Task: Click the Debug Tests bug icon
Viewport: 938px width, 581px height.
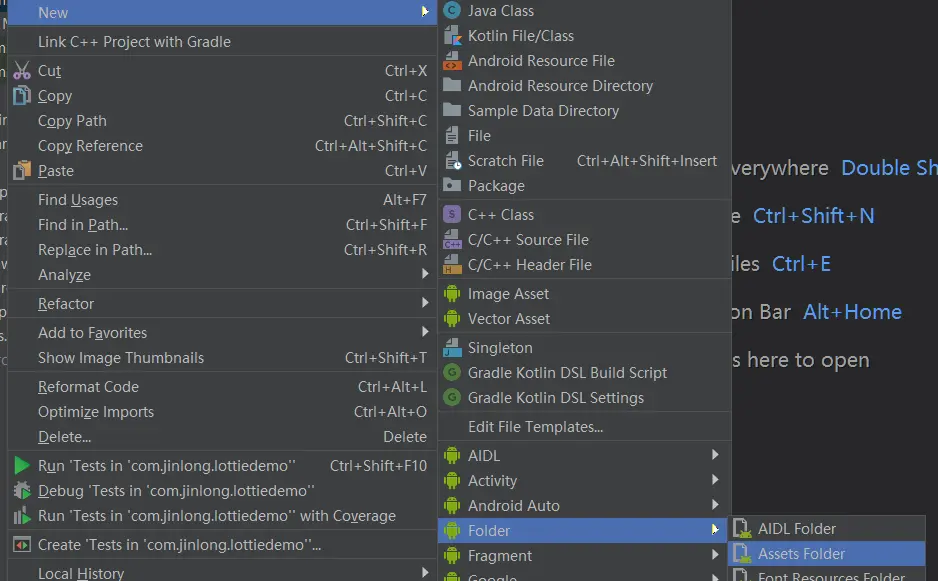Action: coord(22,491)
